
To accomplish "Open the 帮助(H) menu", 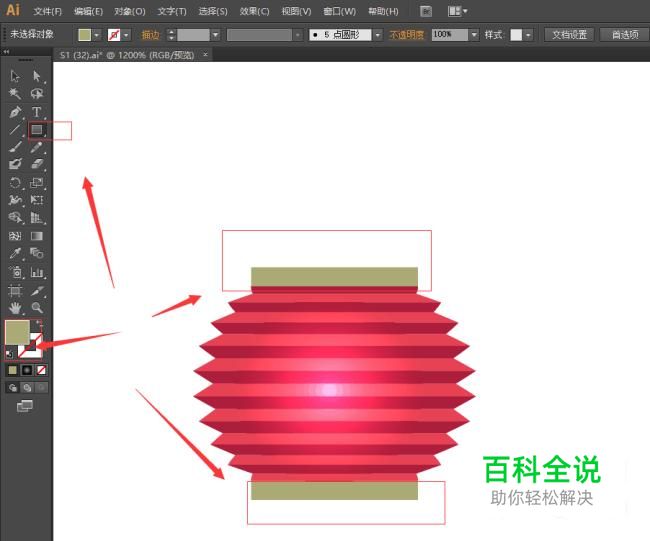I will click(383, 11).
